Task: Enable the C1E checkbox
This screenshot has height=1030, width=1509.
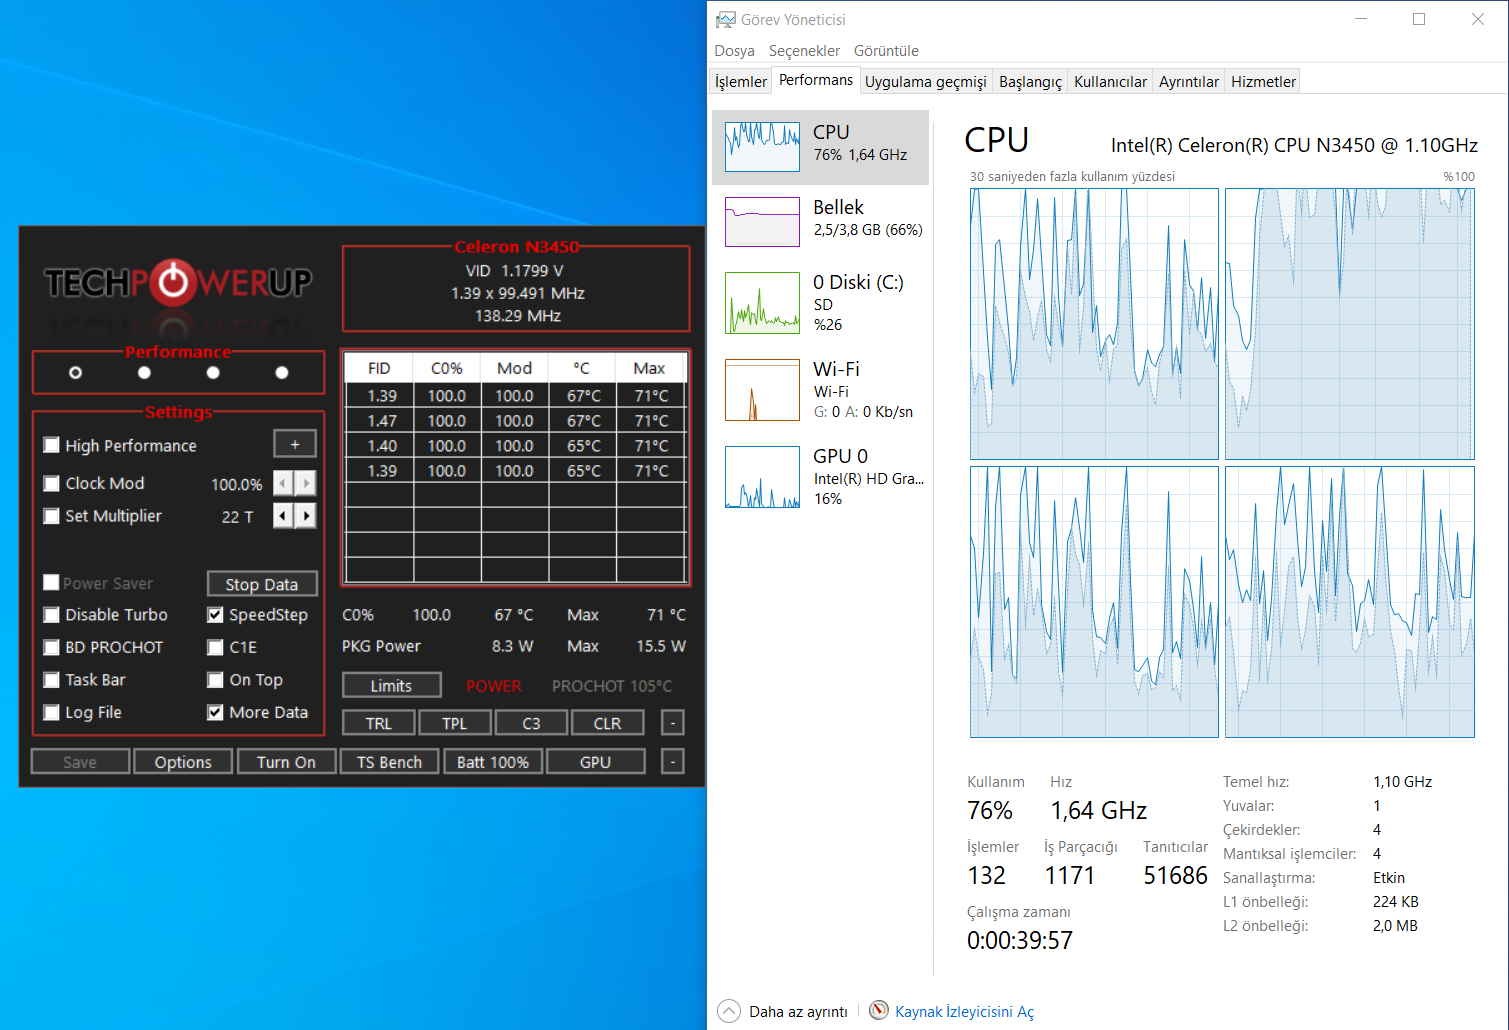Action: coord(215,647)
